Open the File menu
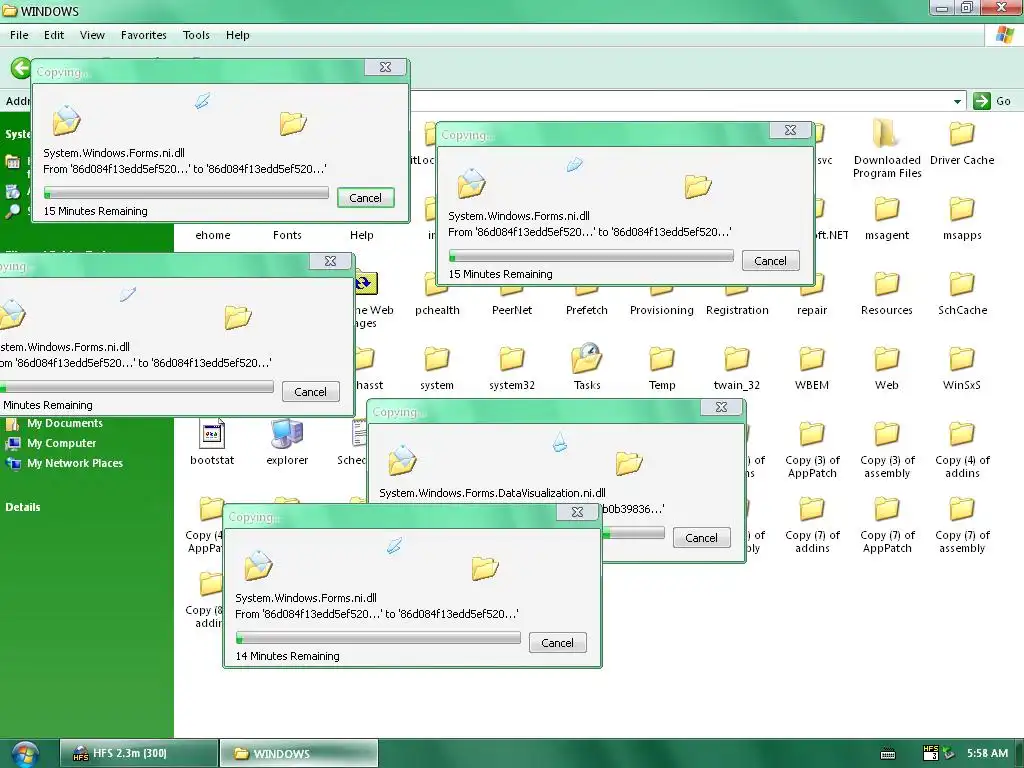 (19, 35)
